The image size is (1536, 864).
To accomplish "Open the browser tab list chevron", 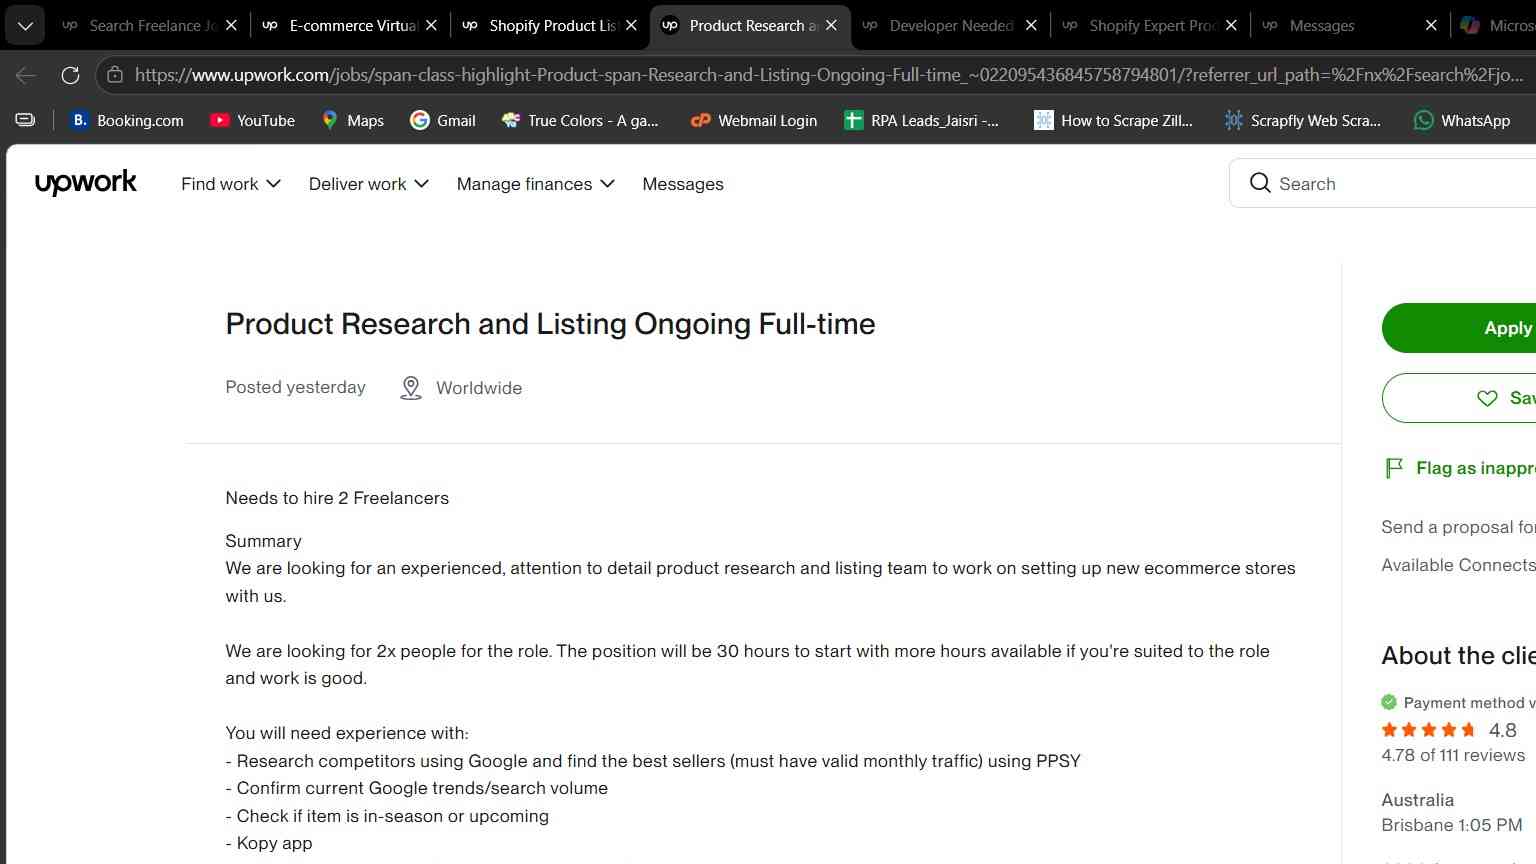I will point(25,26).
